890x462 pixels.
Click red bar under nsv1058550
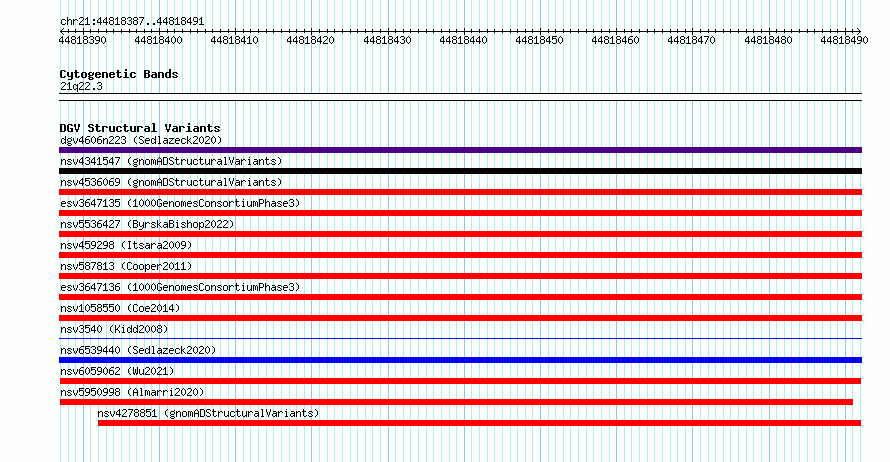460,318
